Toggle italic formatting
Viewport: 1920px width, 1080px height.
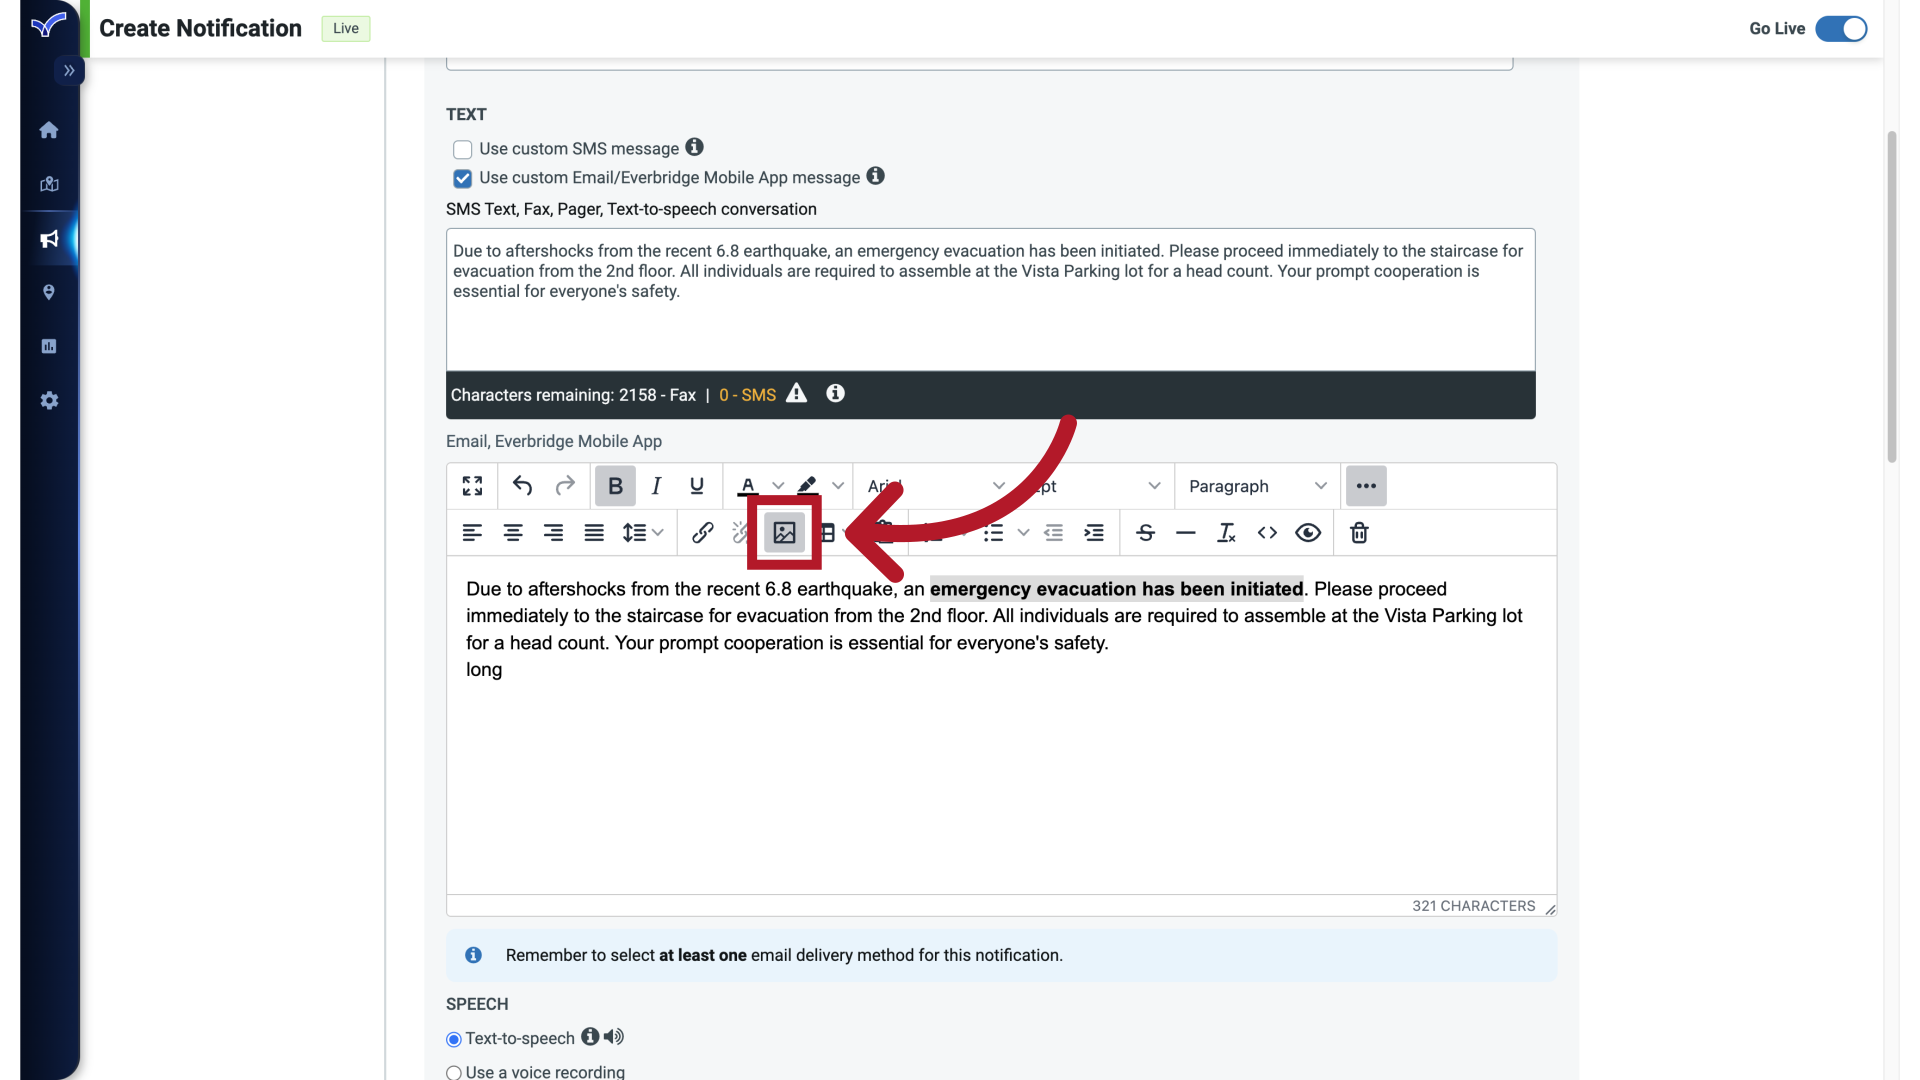click(x=656, y=486)
